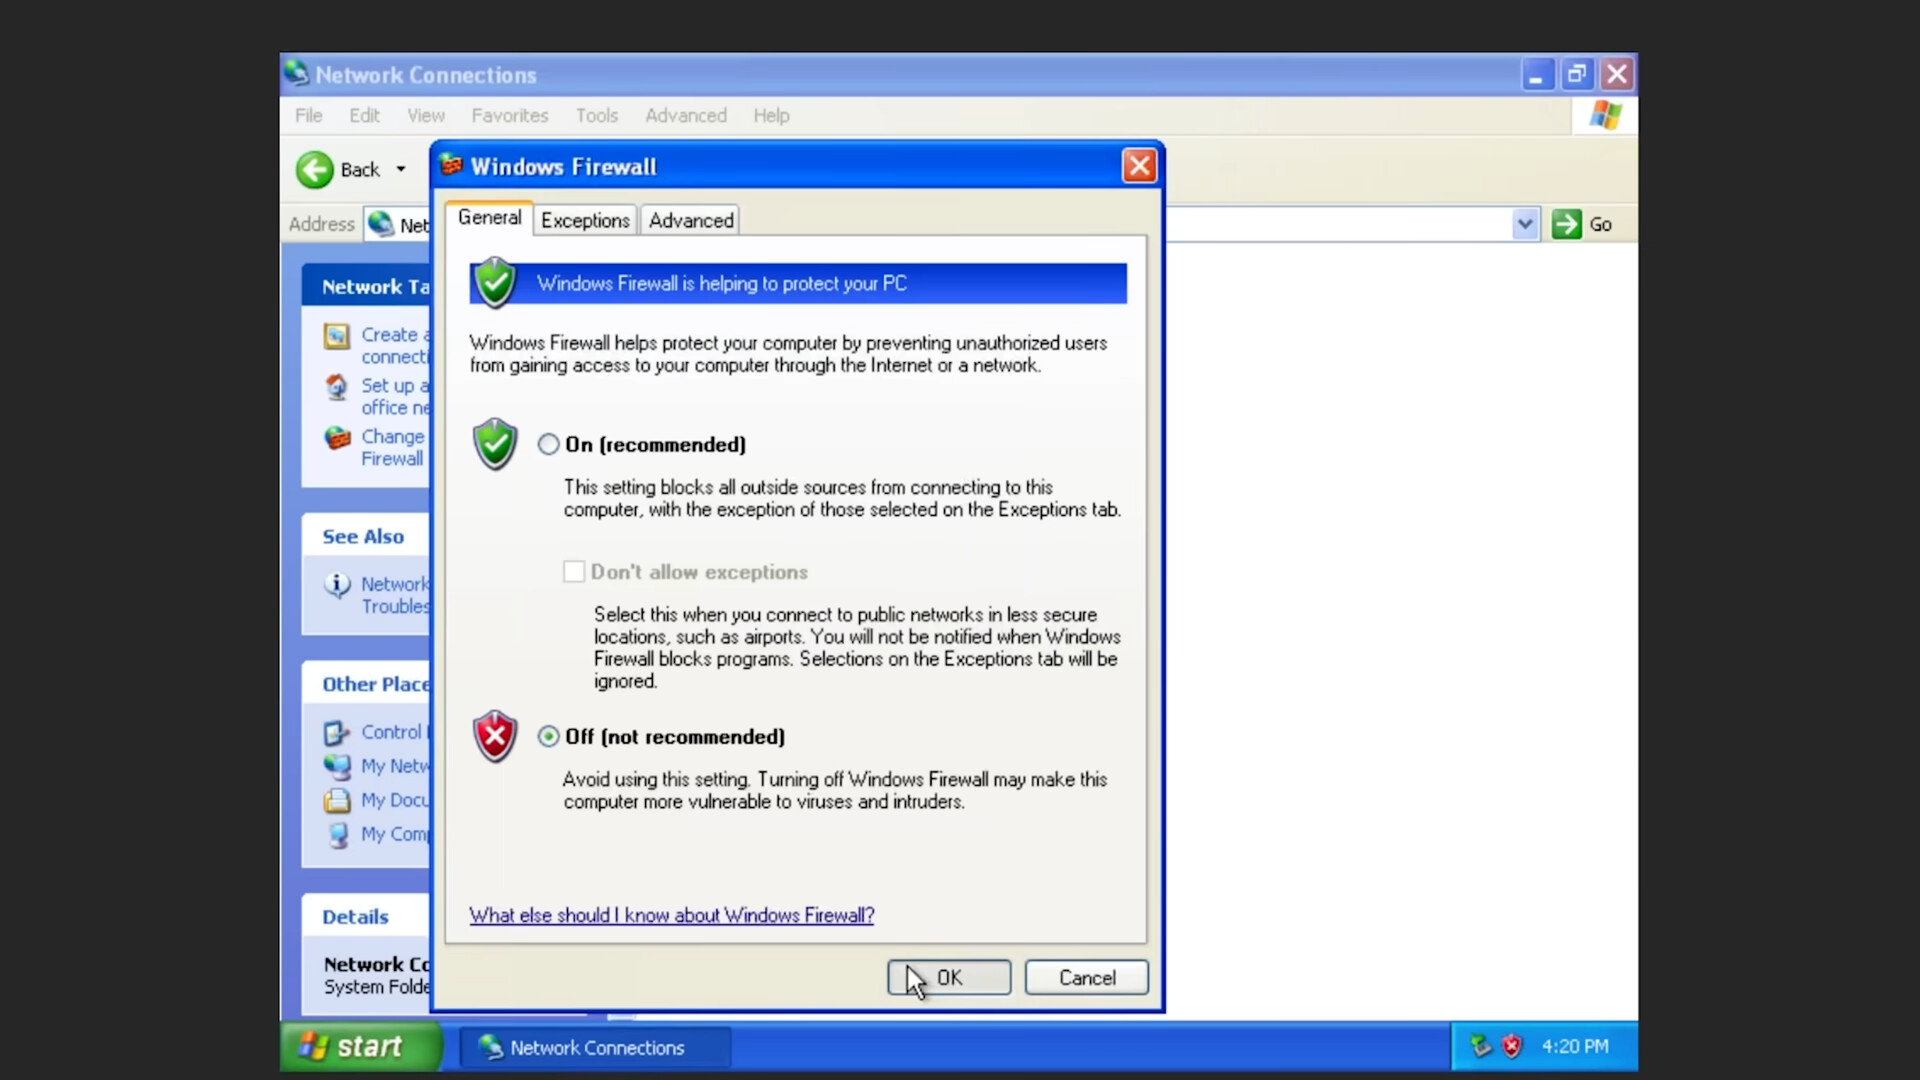This screenshot has height=1080, width=1920.
Task: Expand the Address bar dropdown
Action: point(1525,224)
